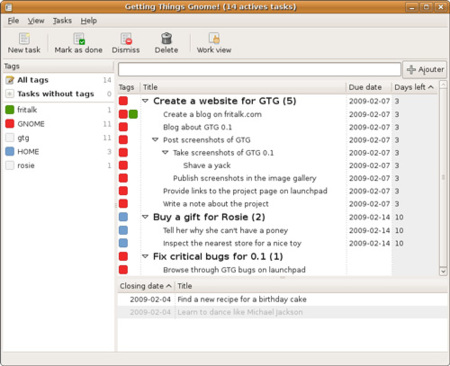Viewport: 450px width, 366px height.
Task: Click Title header in closed tasks pane
Action: tap(312, 286)
